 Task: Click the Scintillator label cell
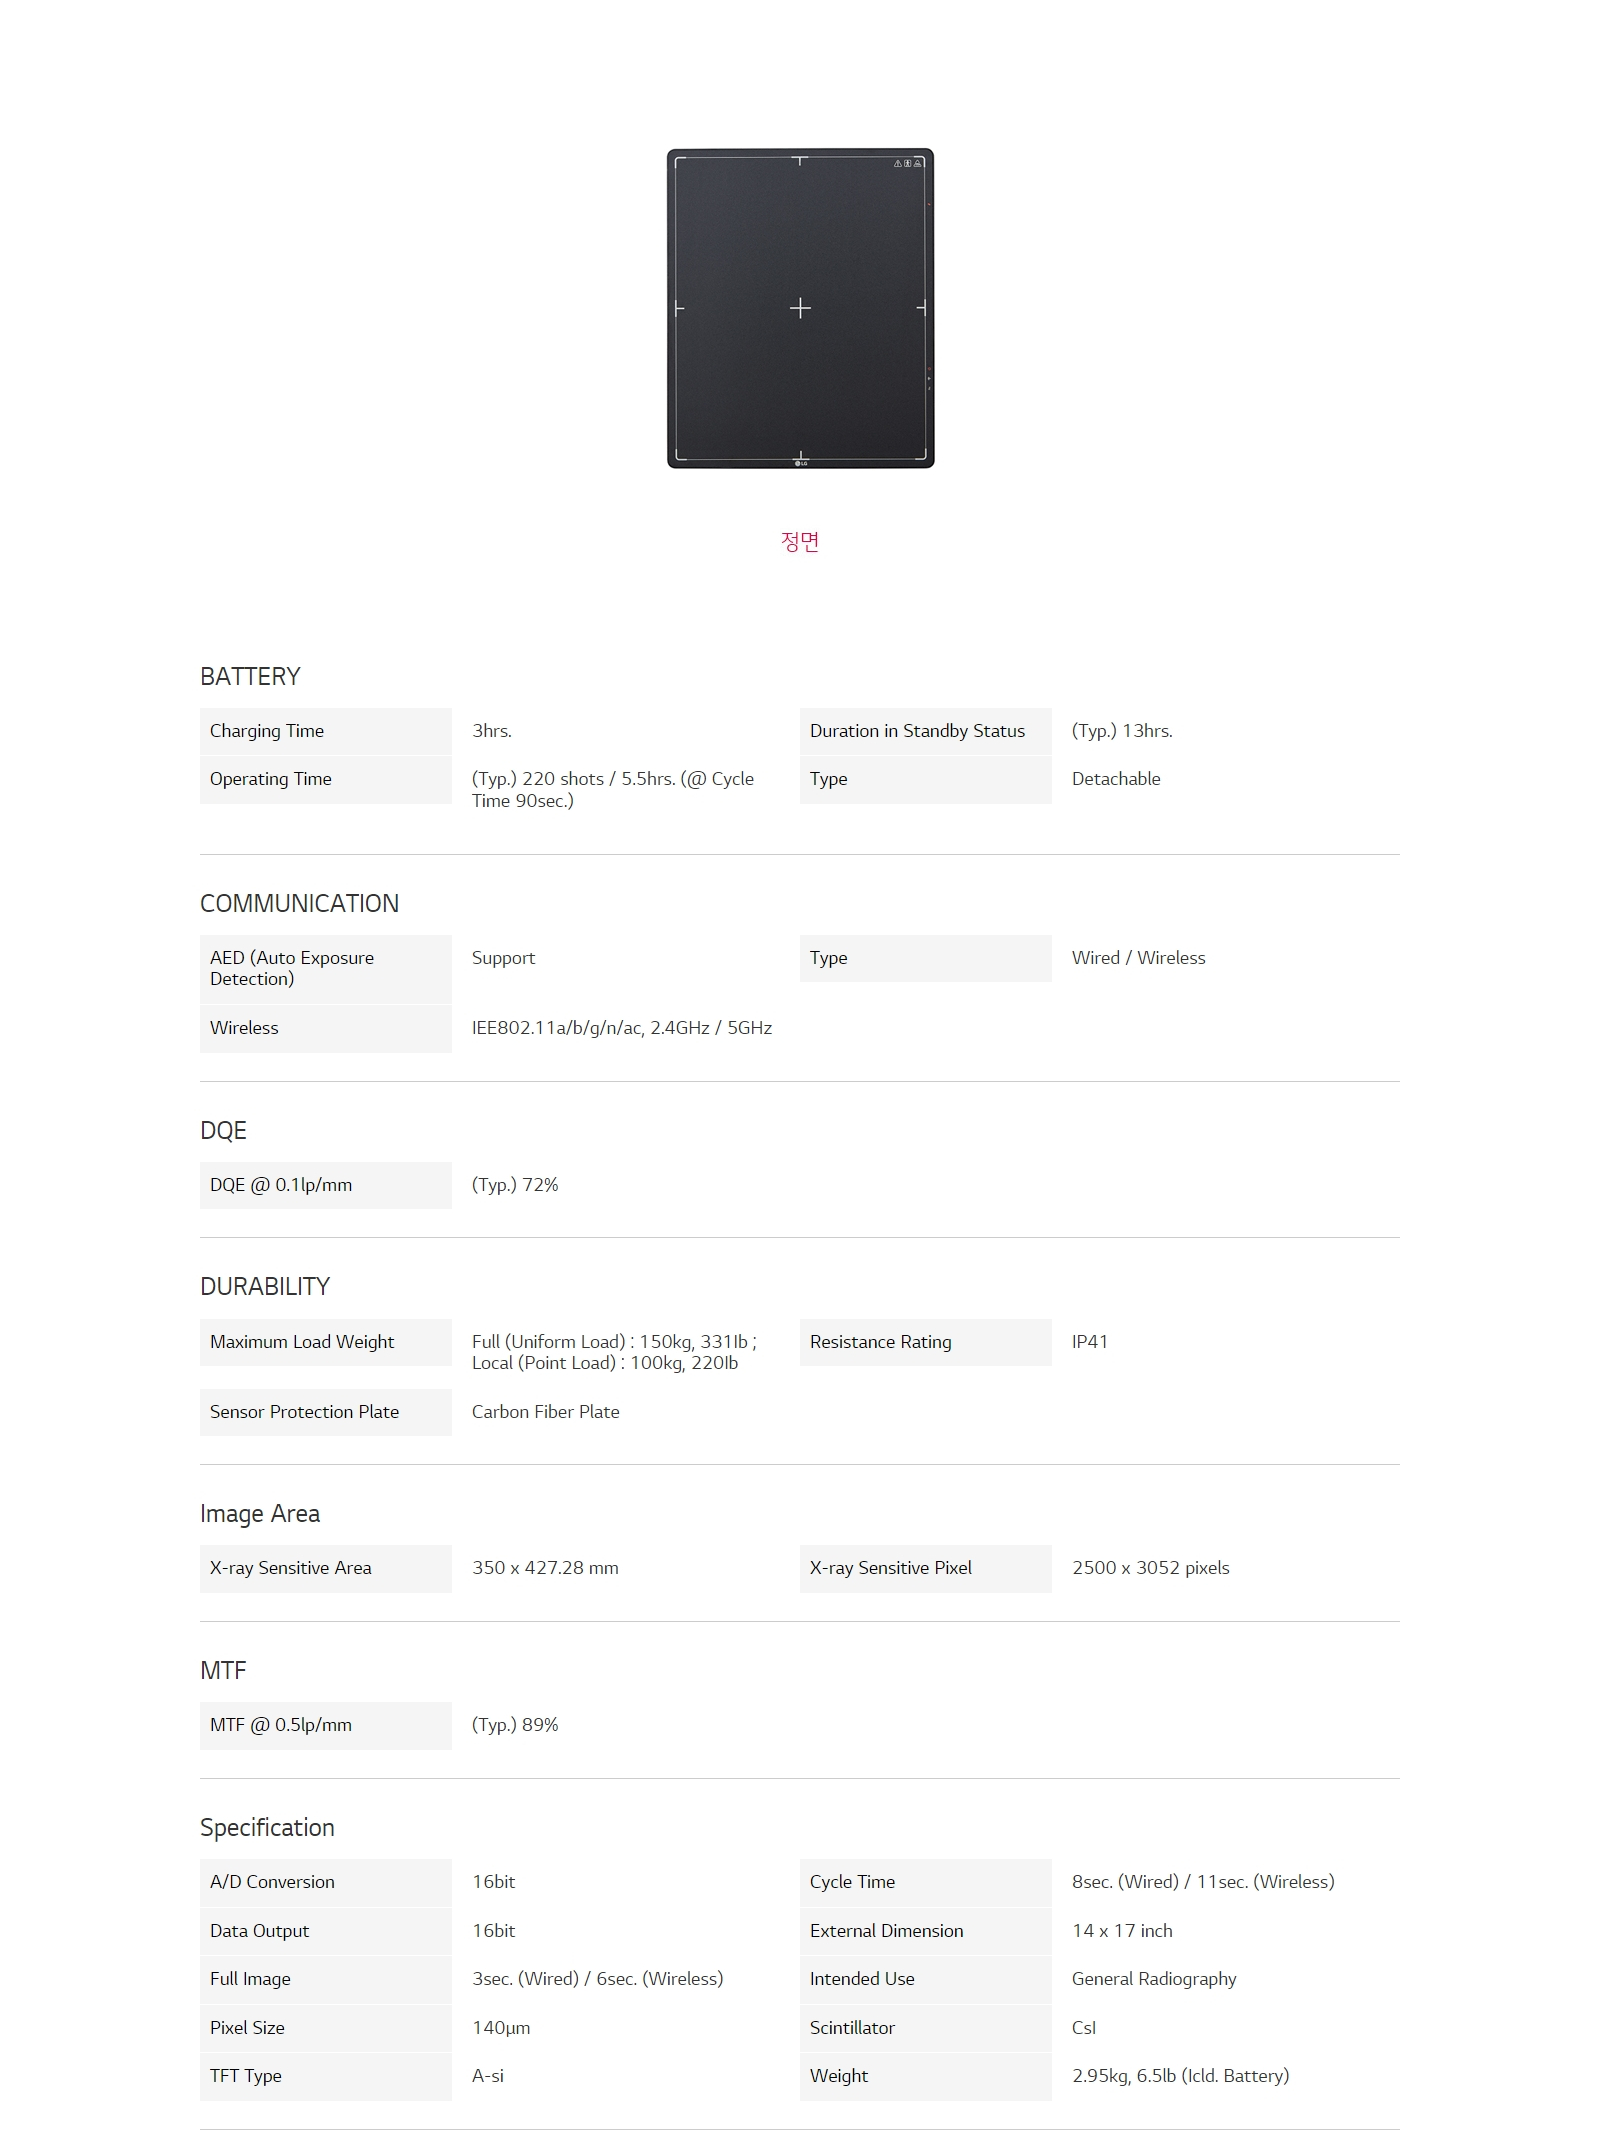(x=852, y=2028)
